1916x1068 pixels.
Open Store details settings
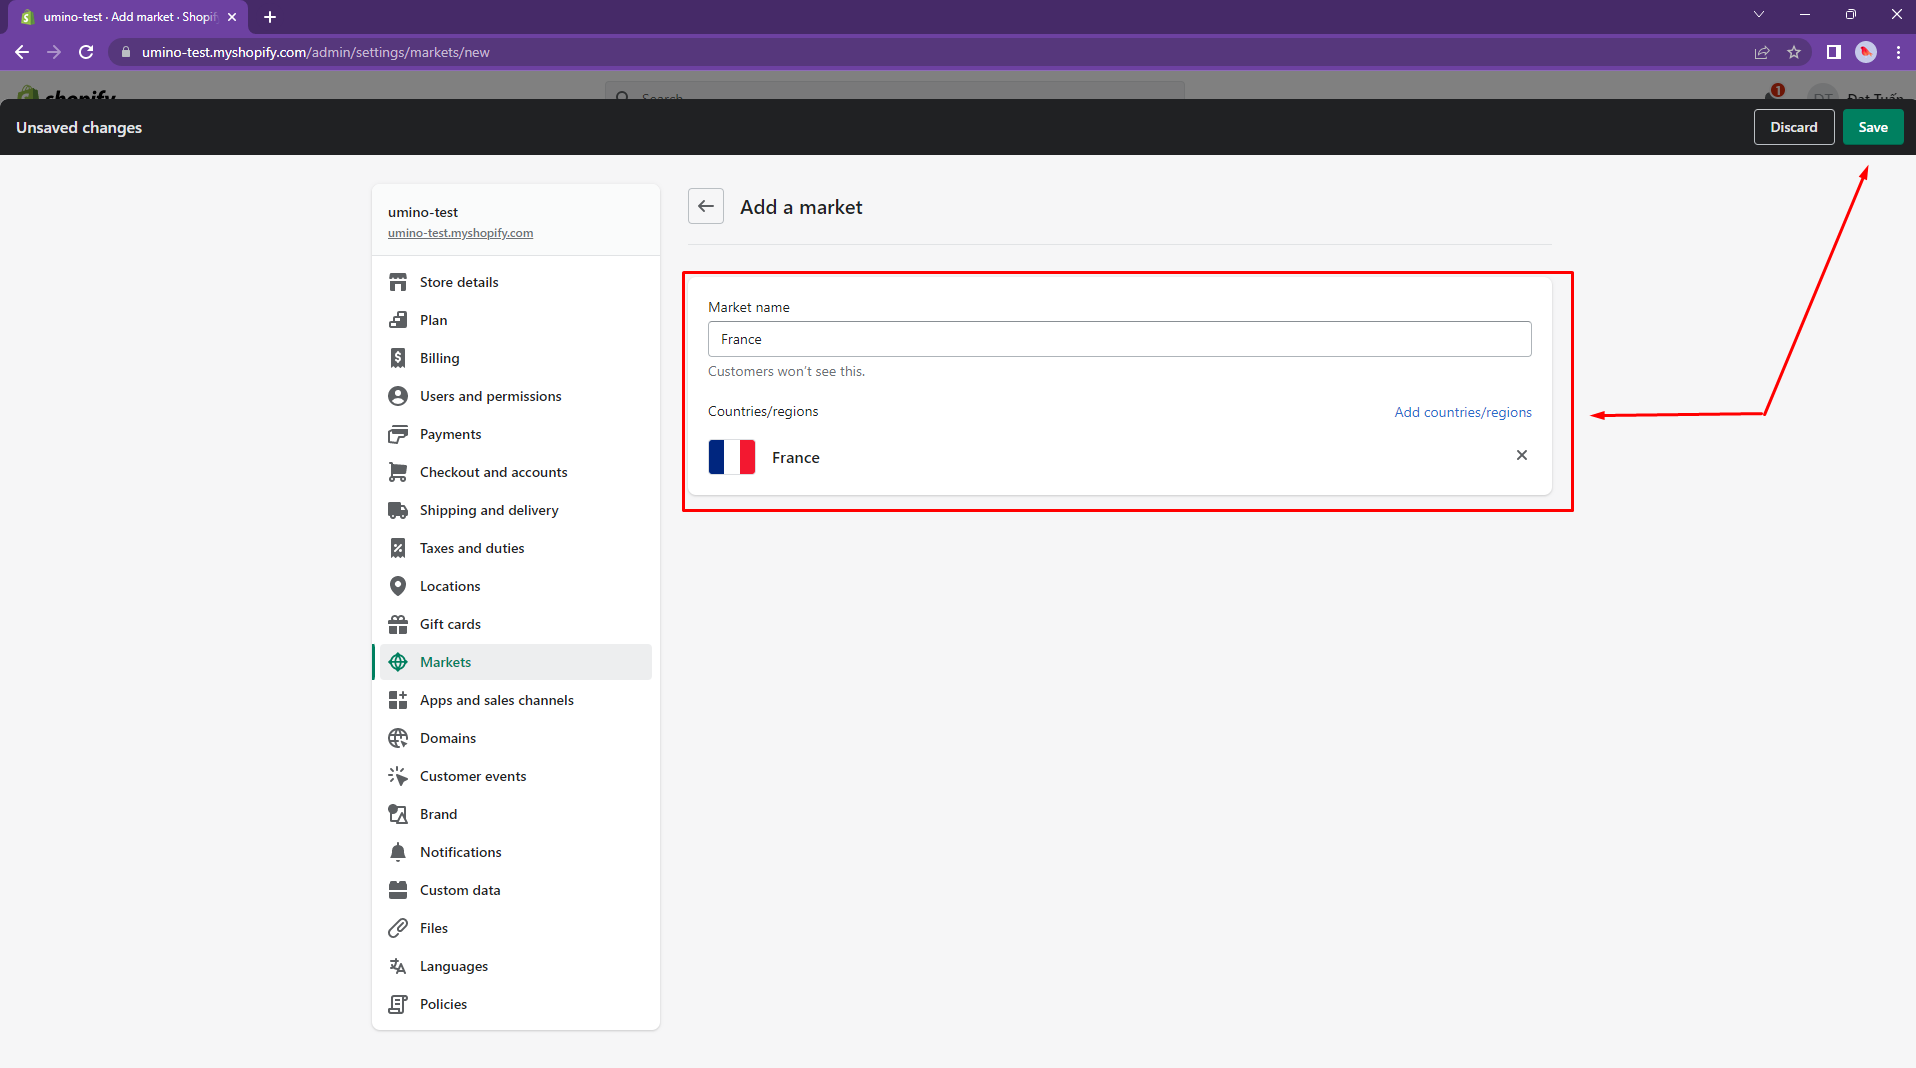(458, 282)
